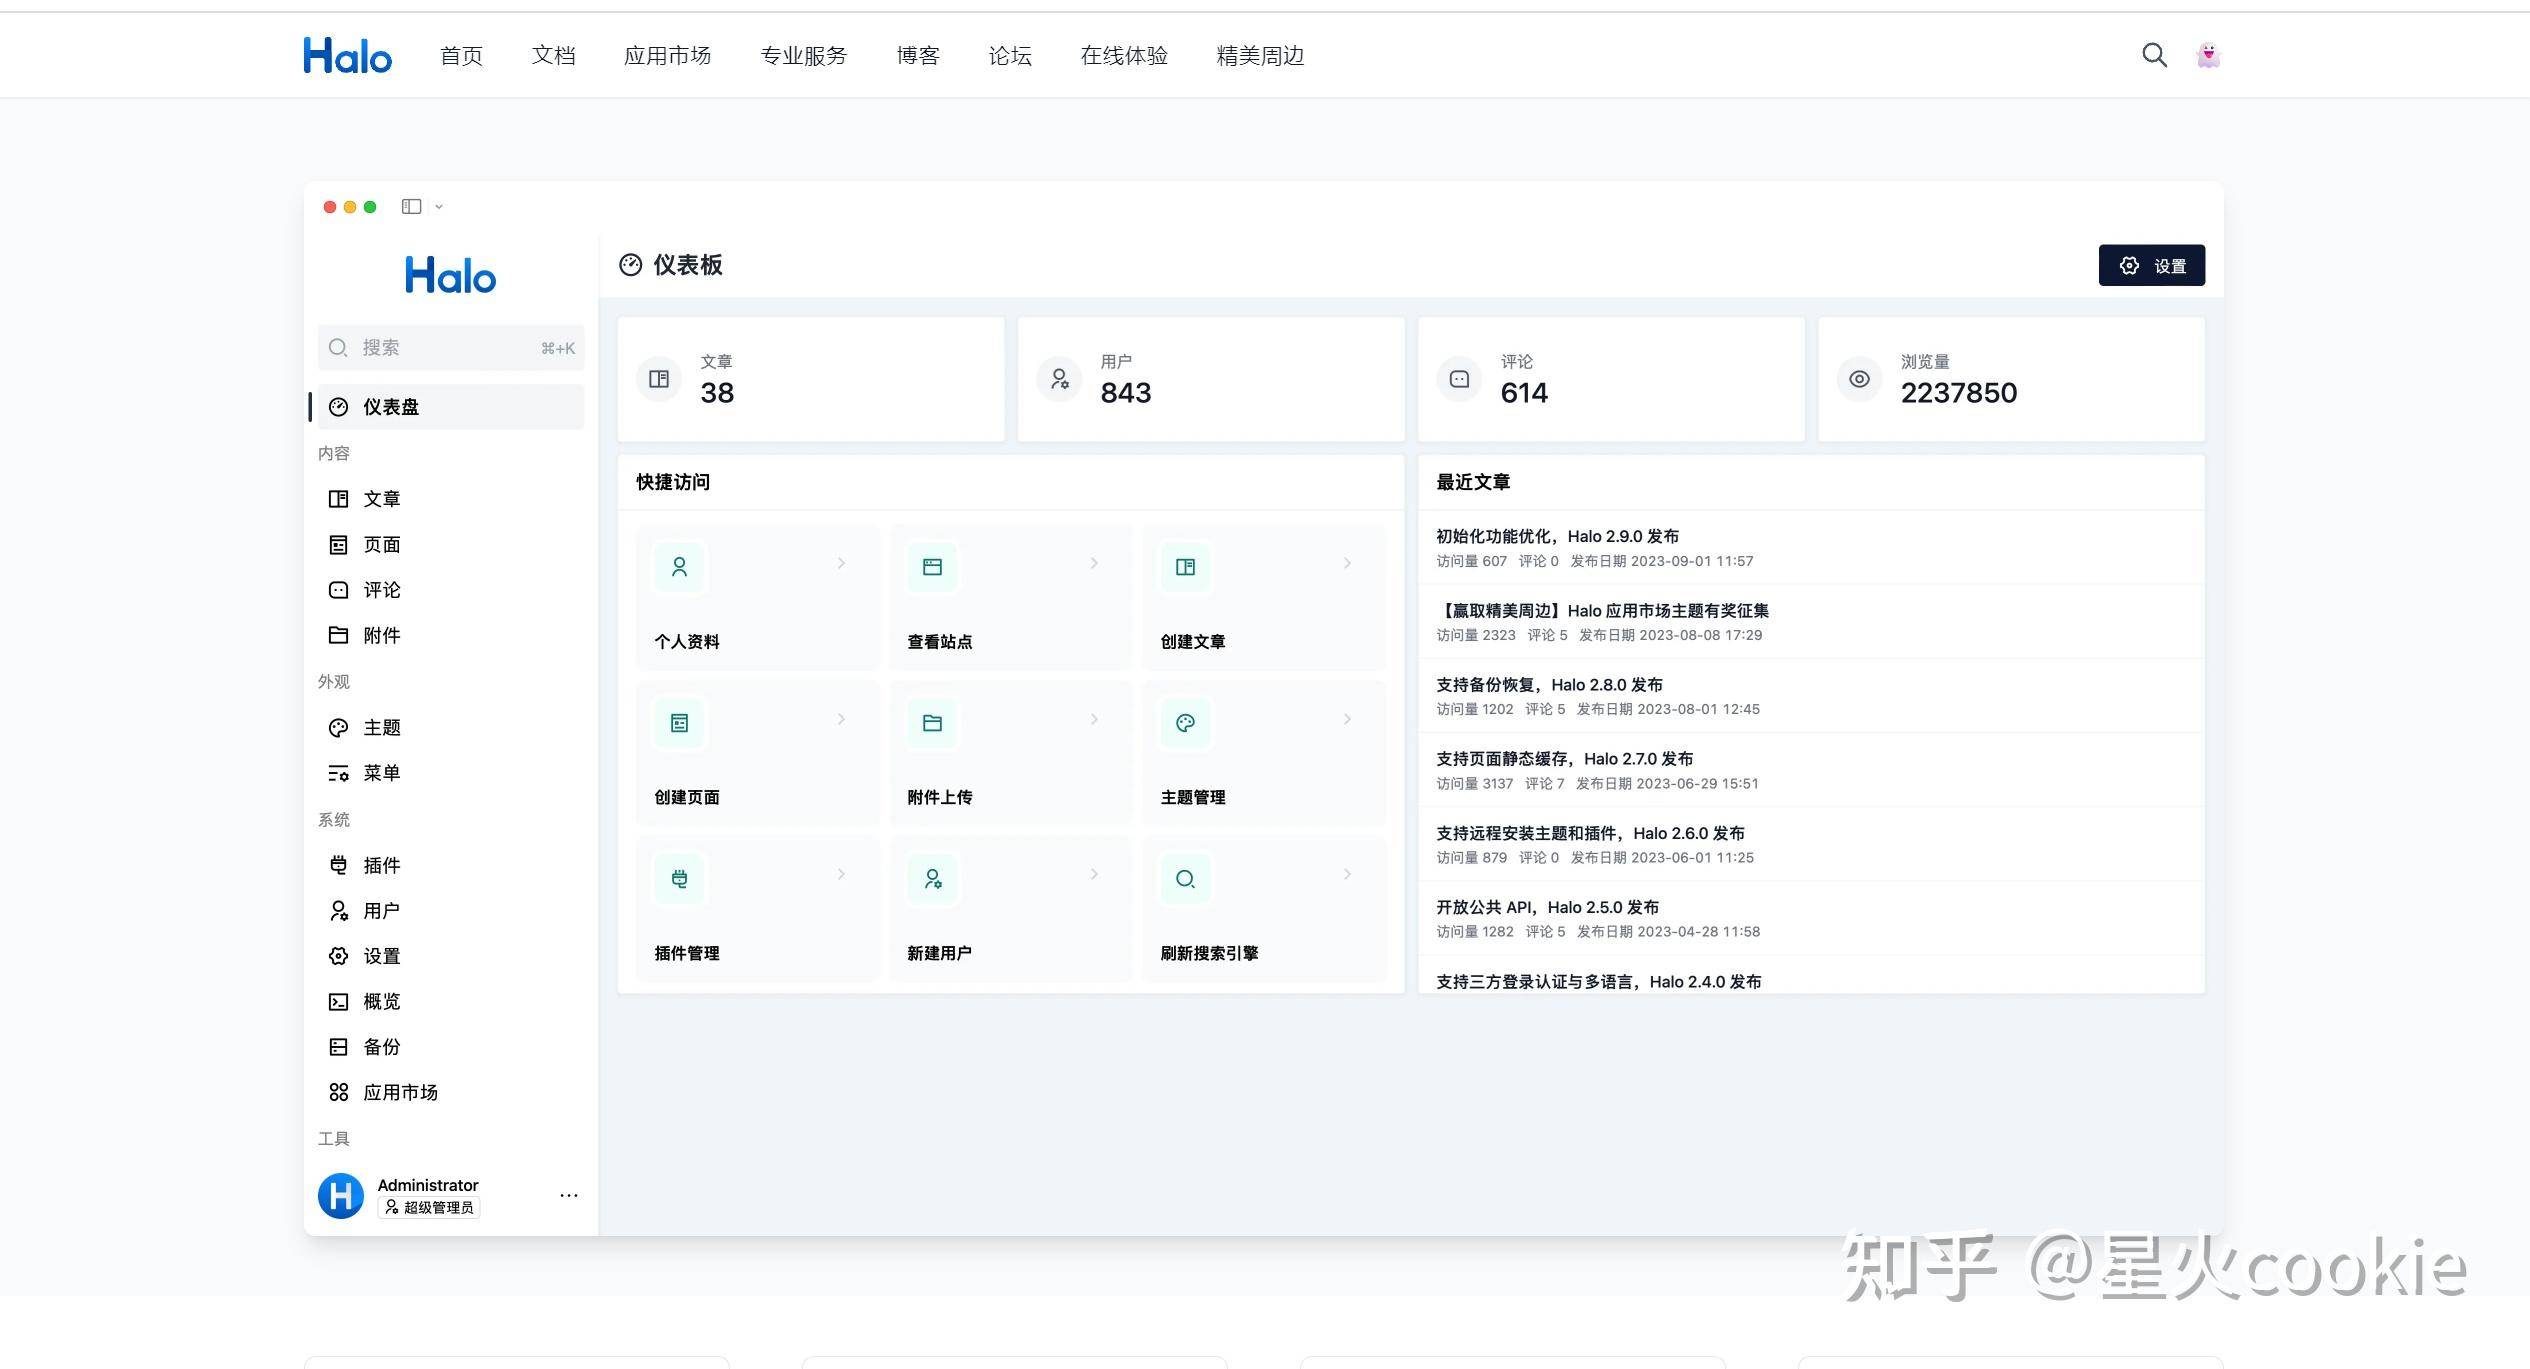This screenshot has height=1369, width=2530.
Task: Go to 文档 in top navigation
Action: tap(553, 56)
